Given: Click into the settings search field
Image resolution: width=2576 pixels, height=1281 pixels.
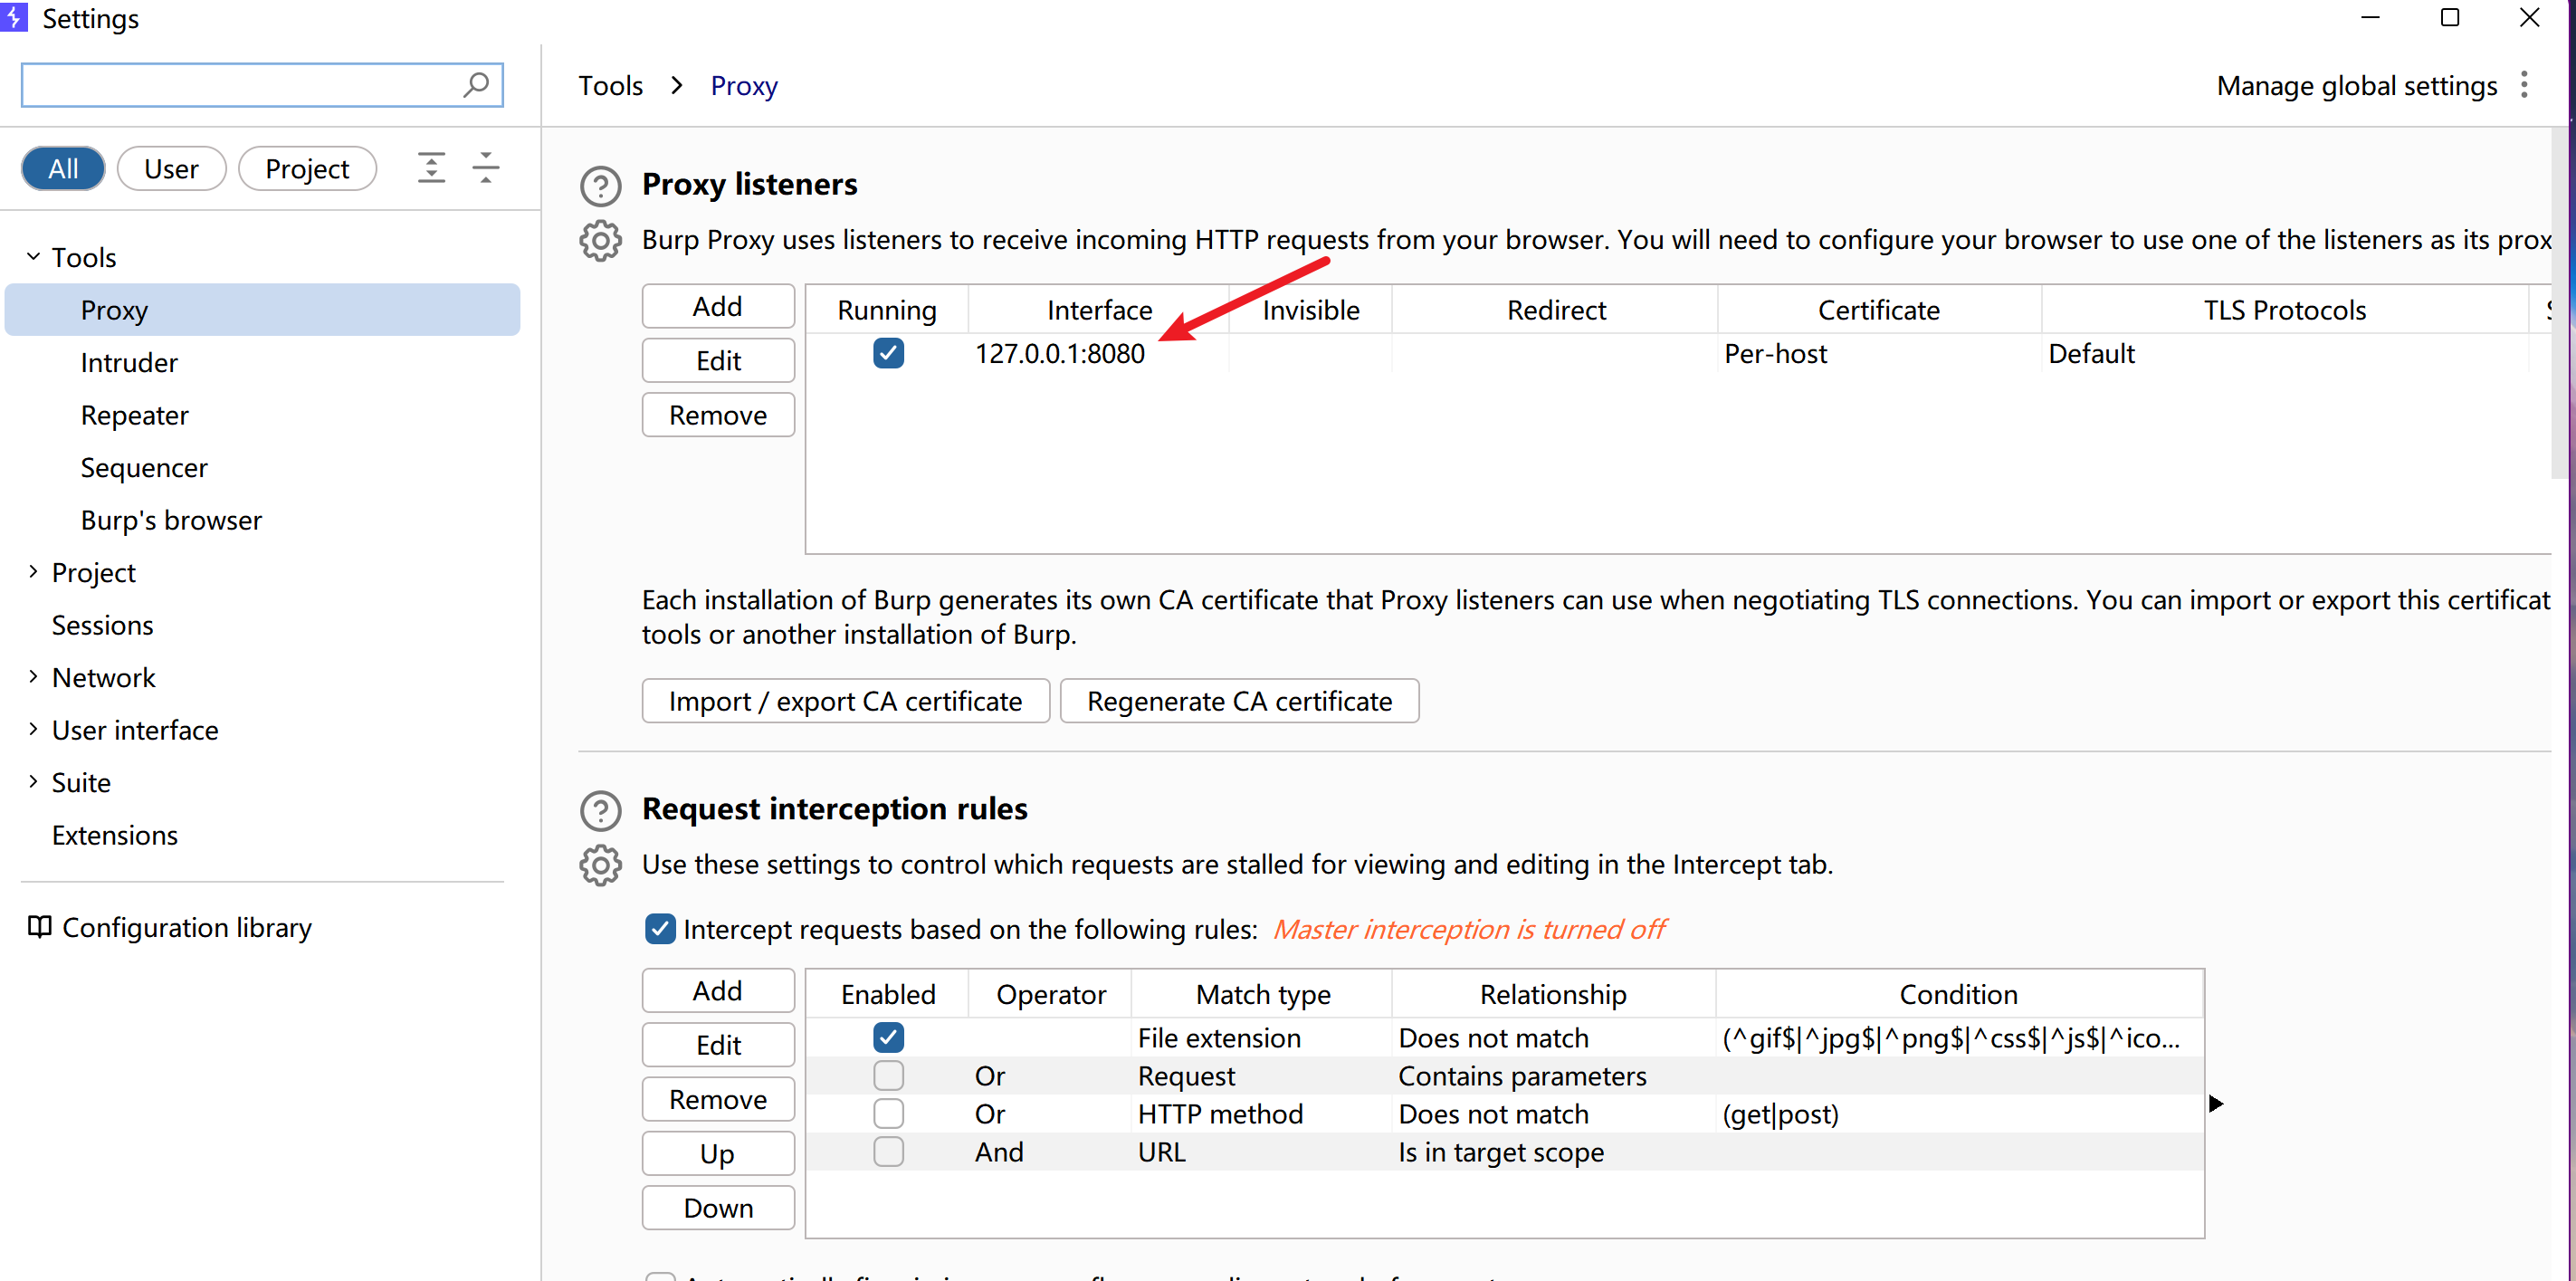Looking at the screenshot, I should pyautogui.click(x=240, y=85).
